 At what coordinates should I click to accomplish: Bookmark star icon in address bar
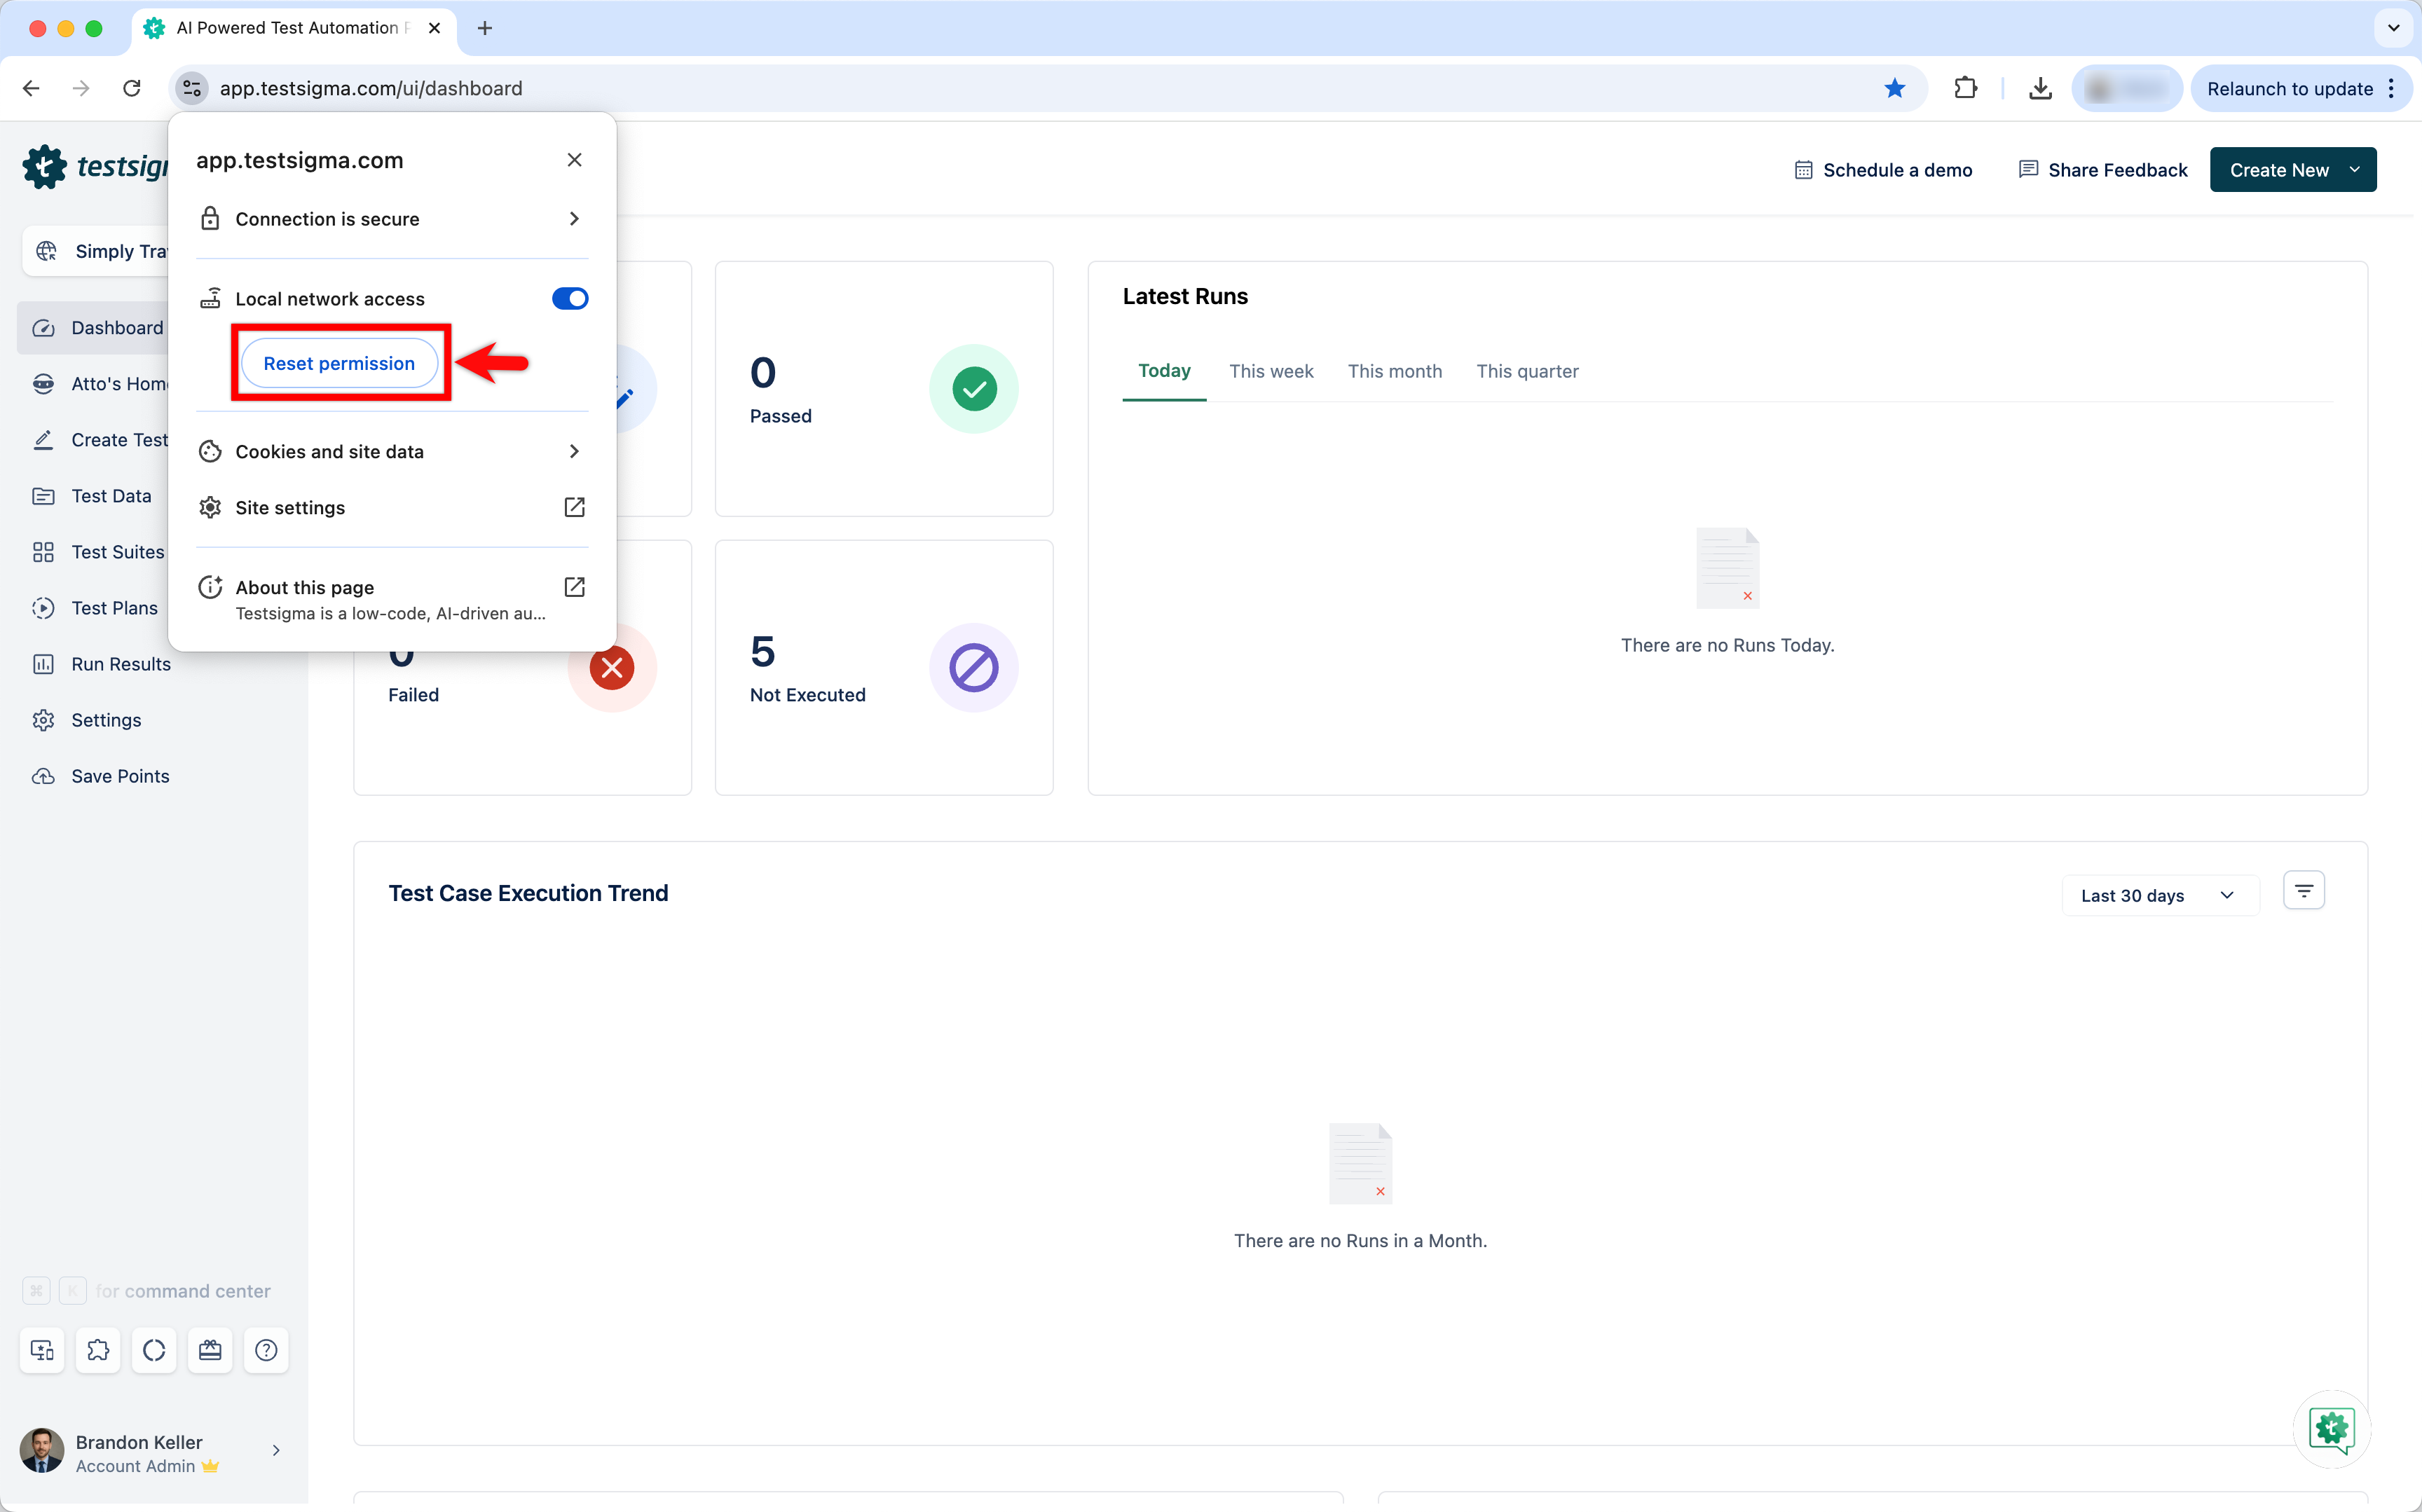click(x=1894, y=88)
